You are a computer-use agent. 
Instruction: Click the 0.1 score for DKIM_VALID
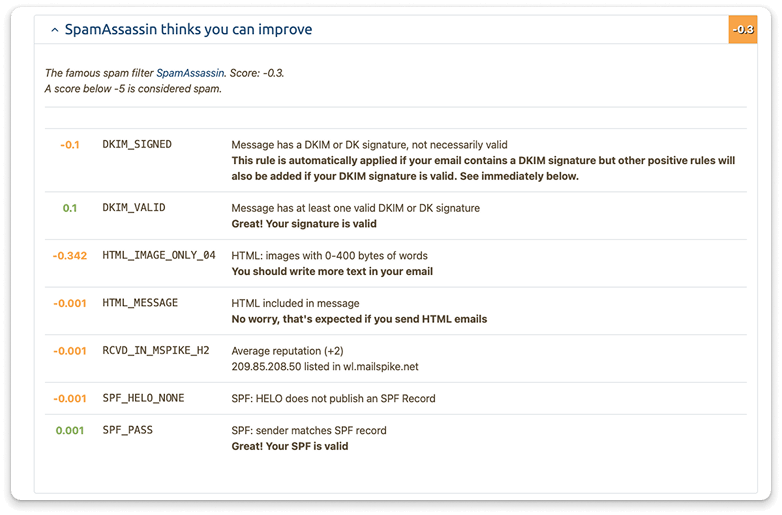[x=70, y=208]
